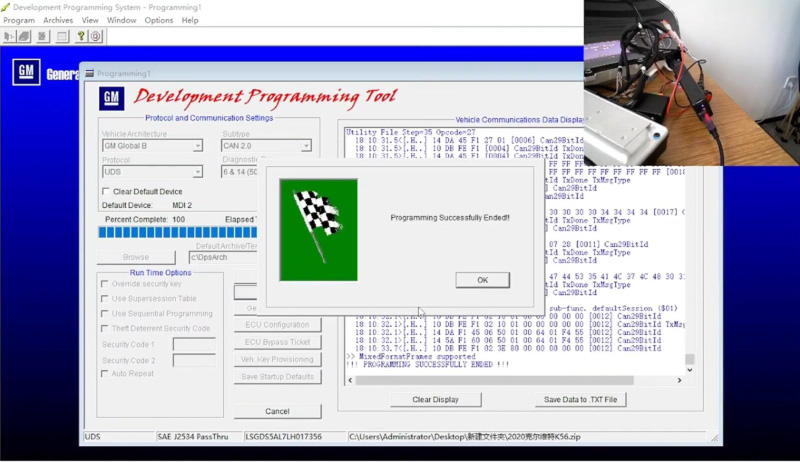Open the Window menu
This screenshot has height=462, width=800.
[x=121, y=20]
